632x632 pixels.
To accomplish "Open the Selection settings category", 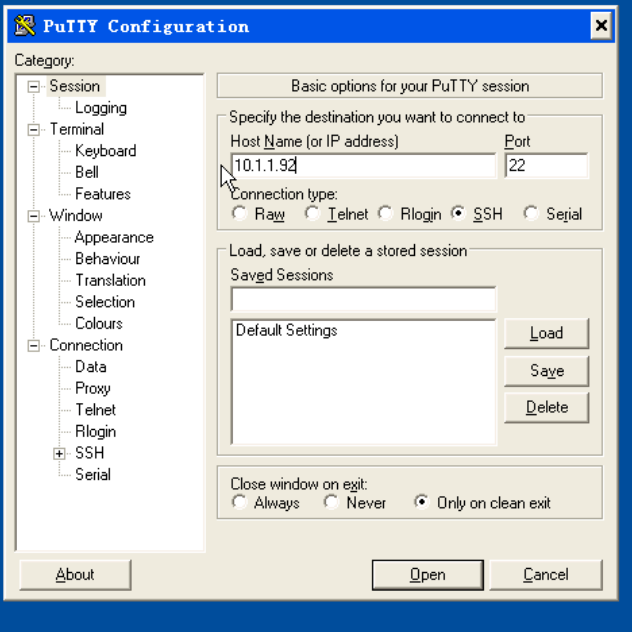I will [x=105, y=302].
